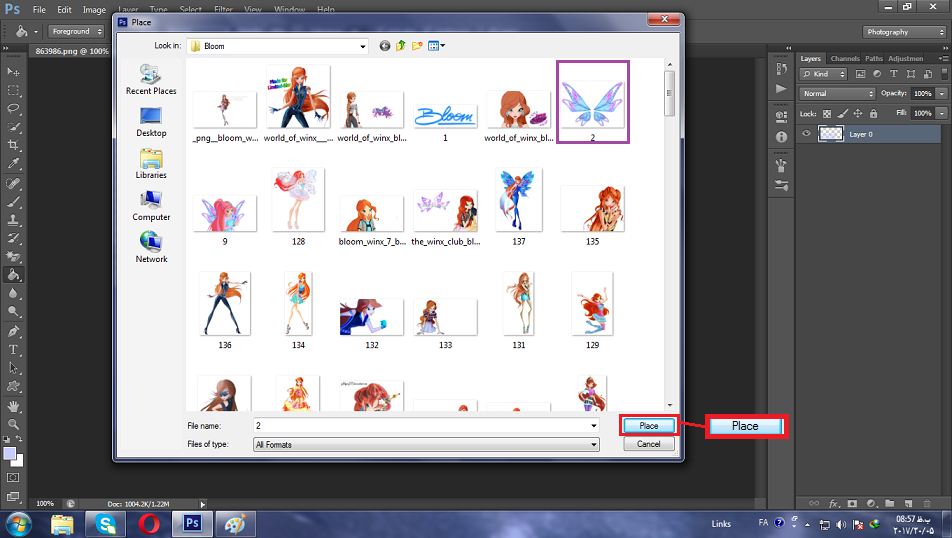Toggle filter for adjustment layers
The height and width of the screenshot is (538, 952).
[x=877, y=74]
